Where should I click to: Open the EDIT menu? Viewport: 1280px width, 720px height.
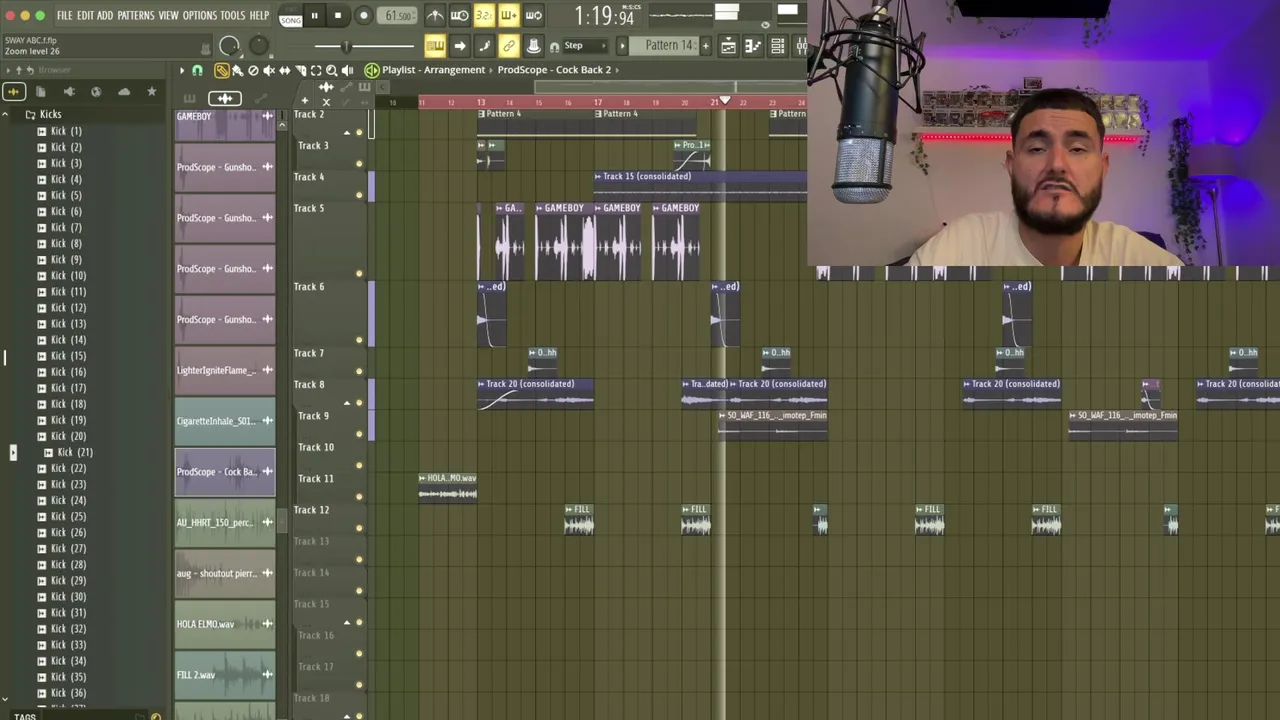coord(85,15)
